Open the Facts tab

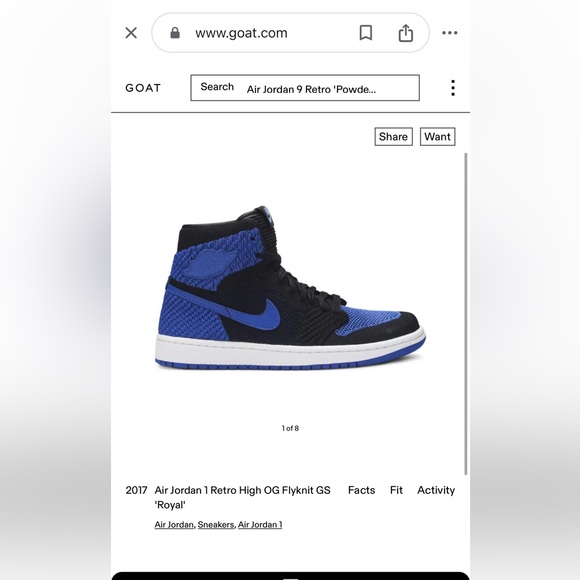pyautogui.click(x=361, y=490)
